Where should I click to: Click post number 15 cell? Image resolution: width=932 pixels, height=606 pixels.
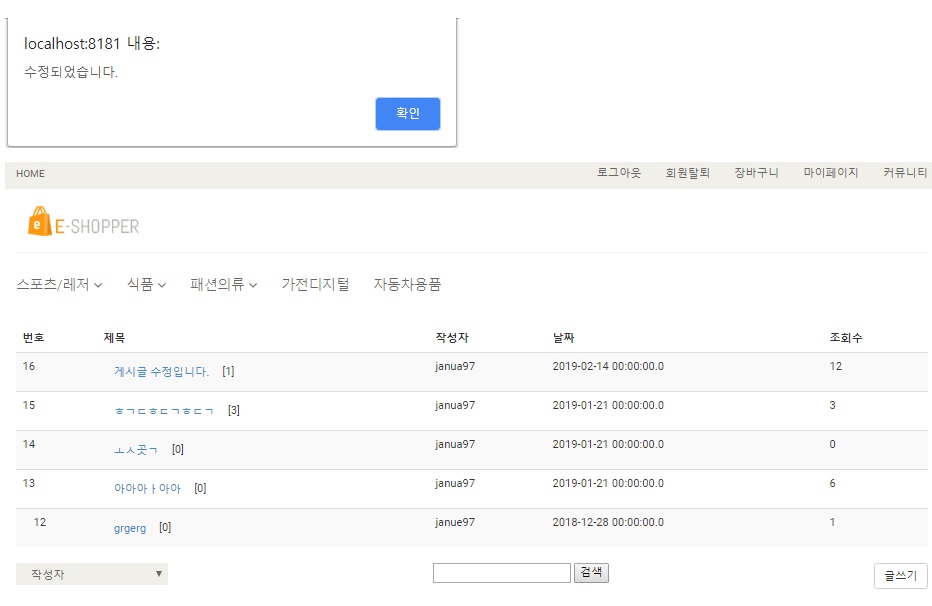(29, 405)
